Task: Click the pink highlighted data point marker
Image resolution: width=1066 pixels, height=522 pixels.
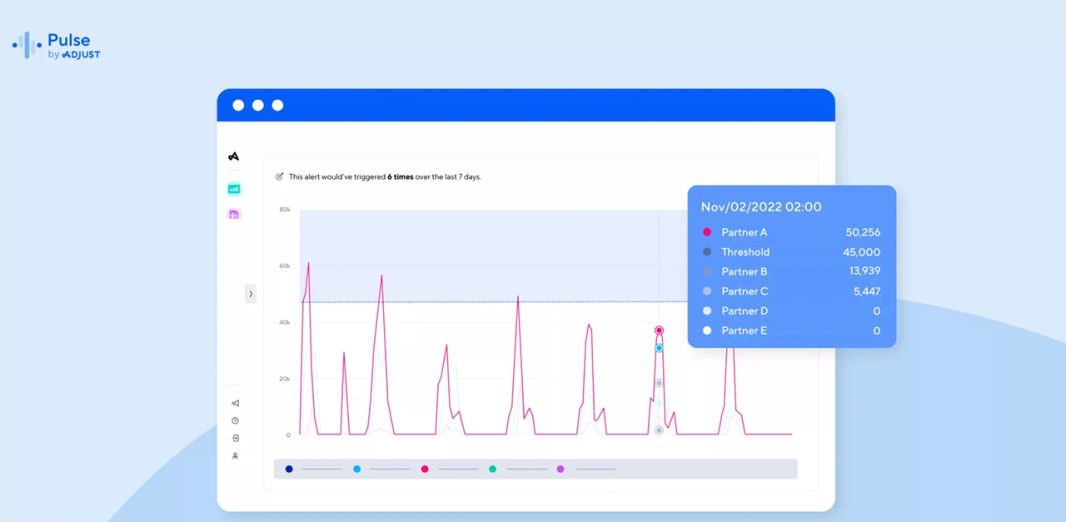Action: tap(659, 330)
